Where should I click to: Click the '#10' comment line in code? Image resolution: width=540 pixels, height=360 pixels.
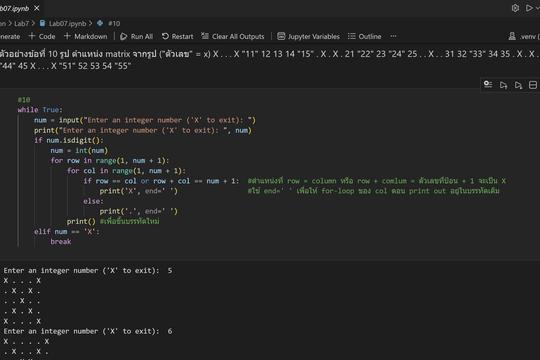(24, 100)
